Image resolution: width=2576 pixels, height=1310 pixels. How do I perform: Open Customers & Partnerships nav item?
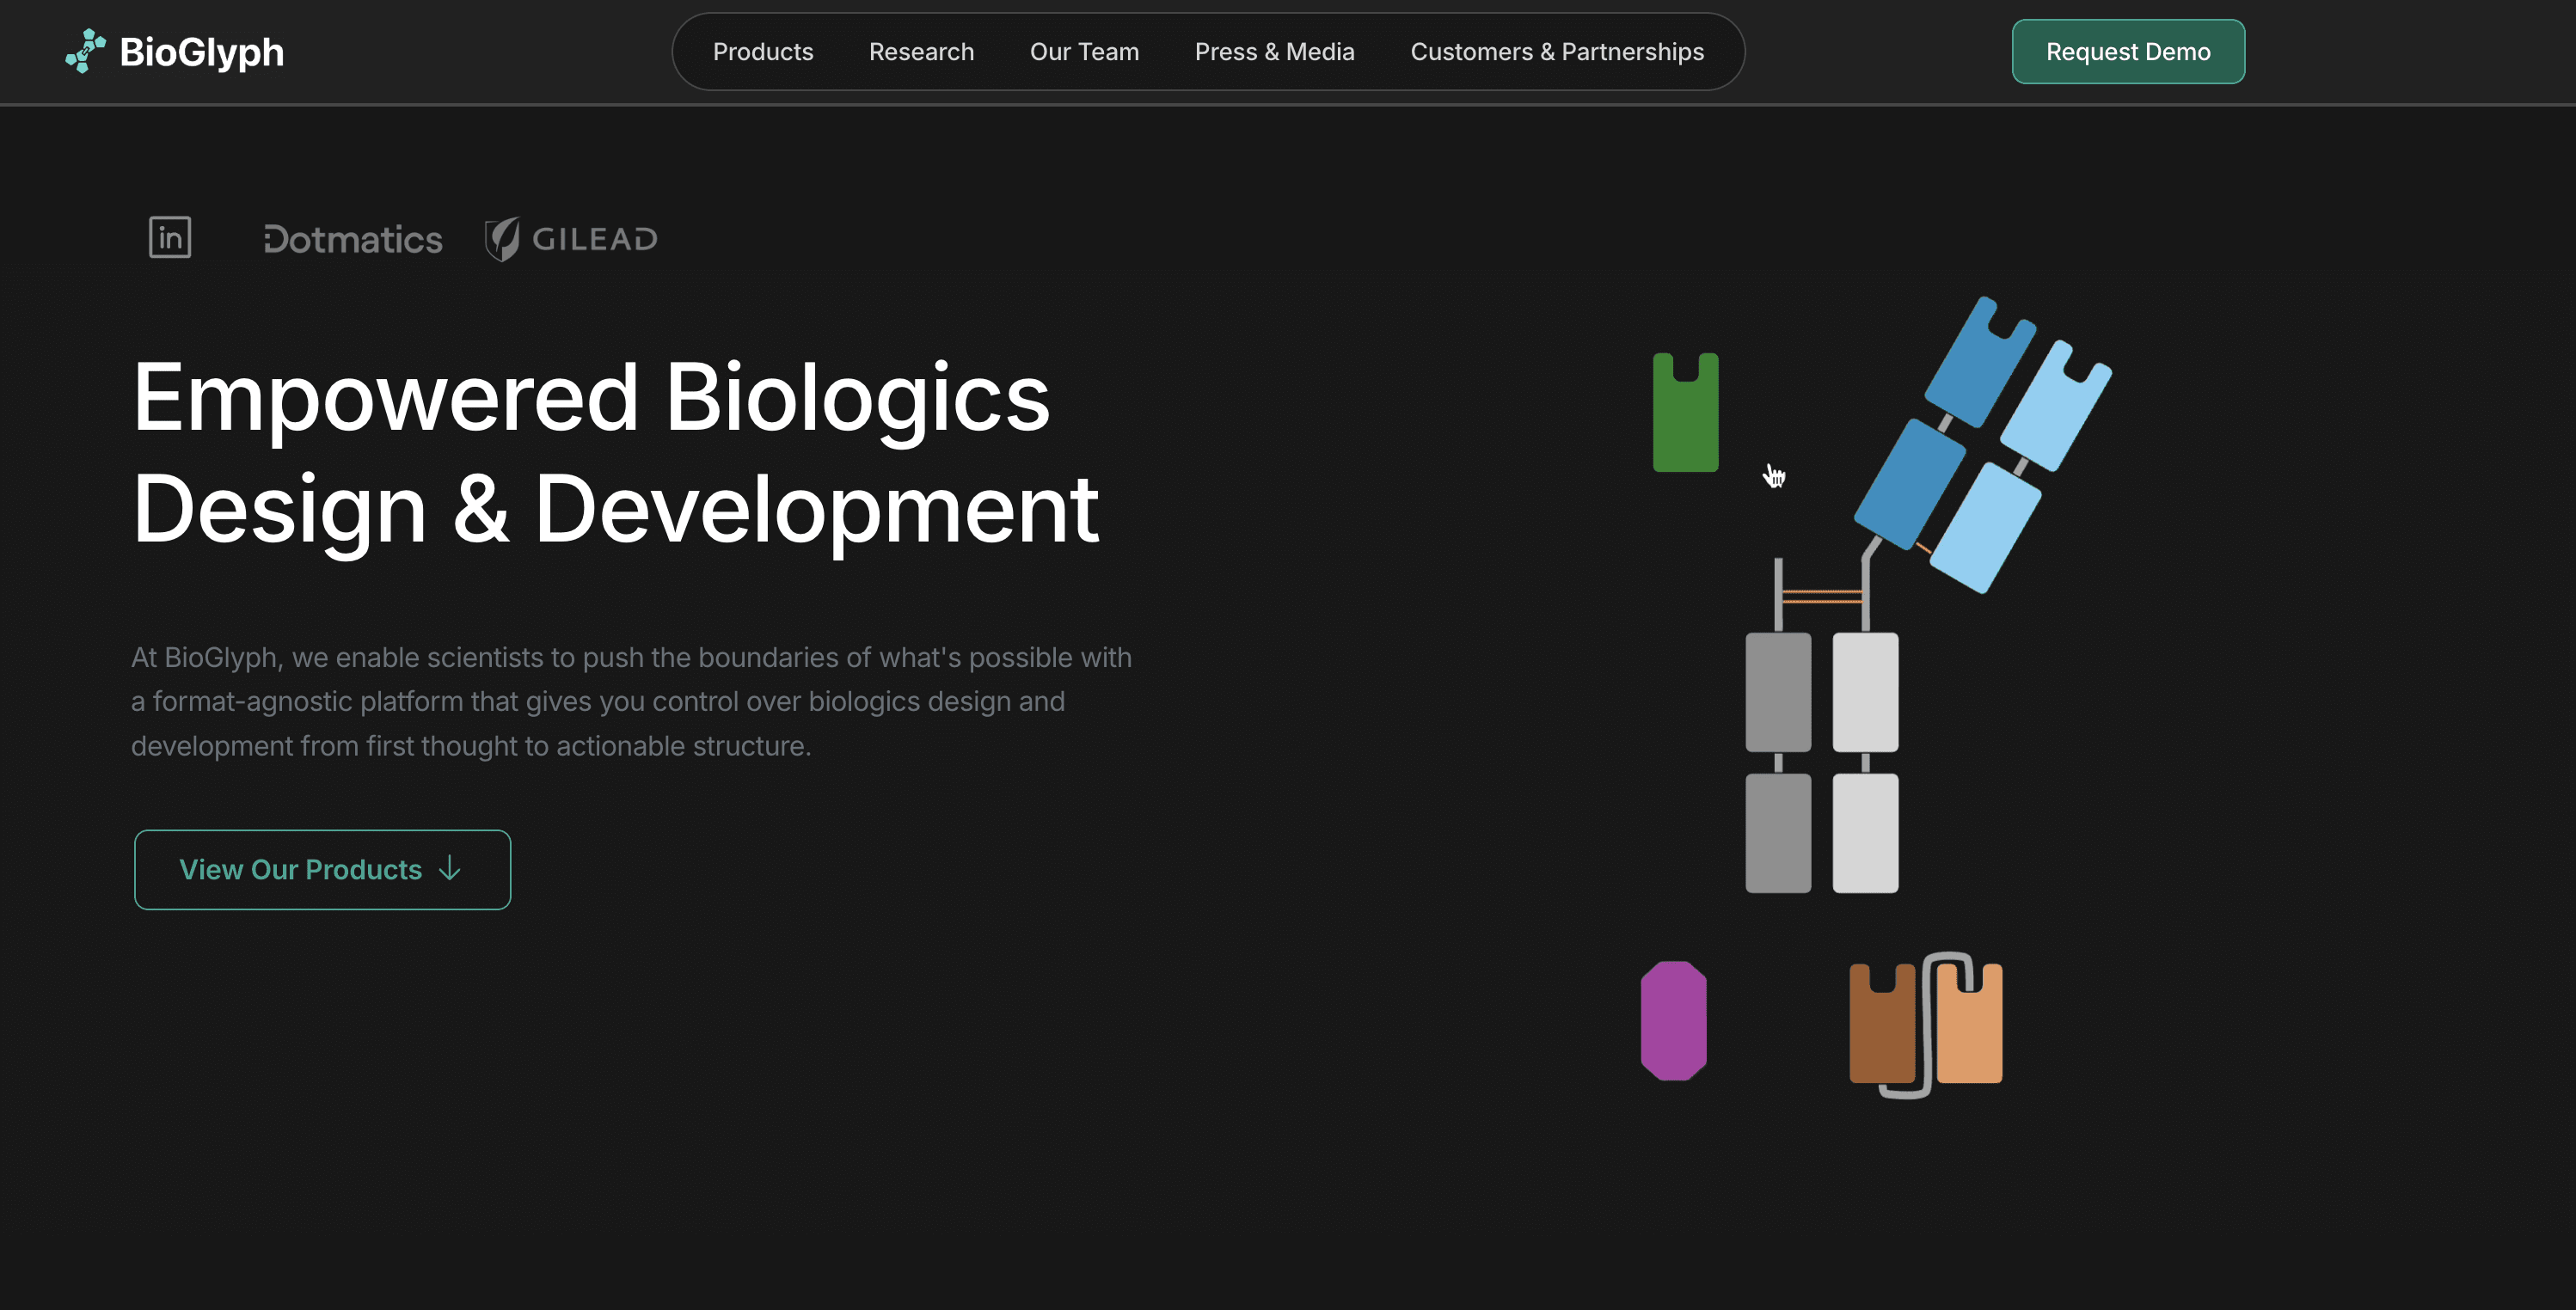click(1557, 52)
